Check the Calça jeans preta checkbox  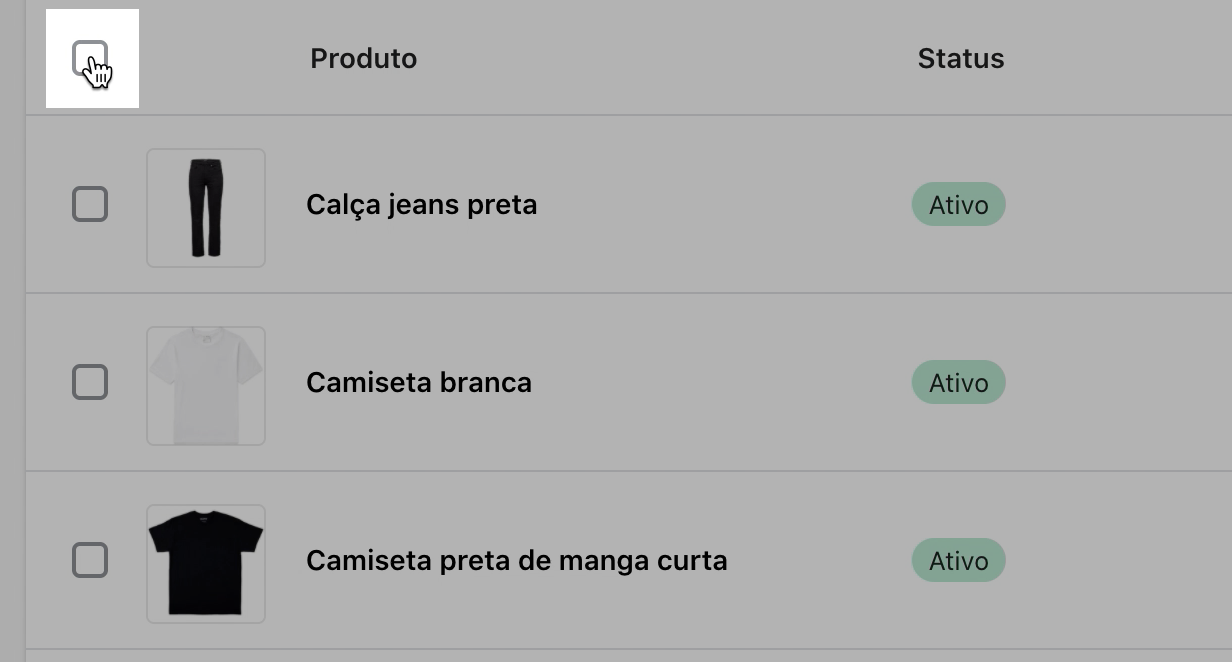pos(90,204)
